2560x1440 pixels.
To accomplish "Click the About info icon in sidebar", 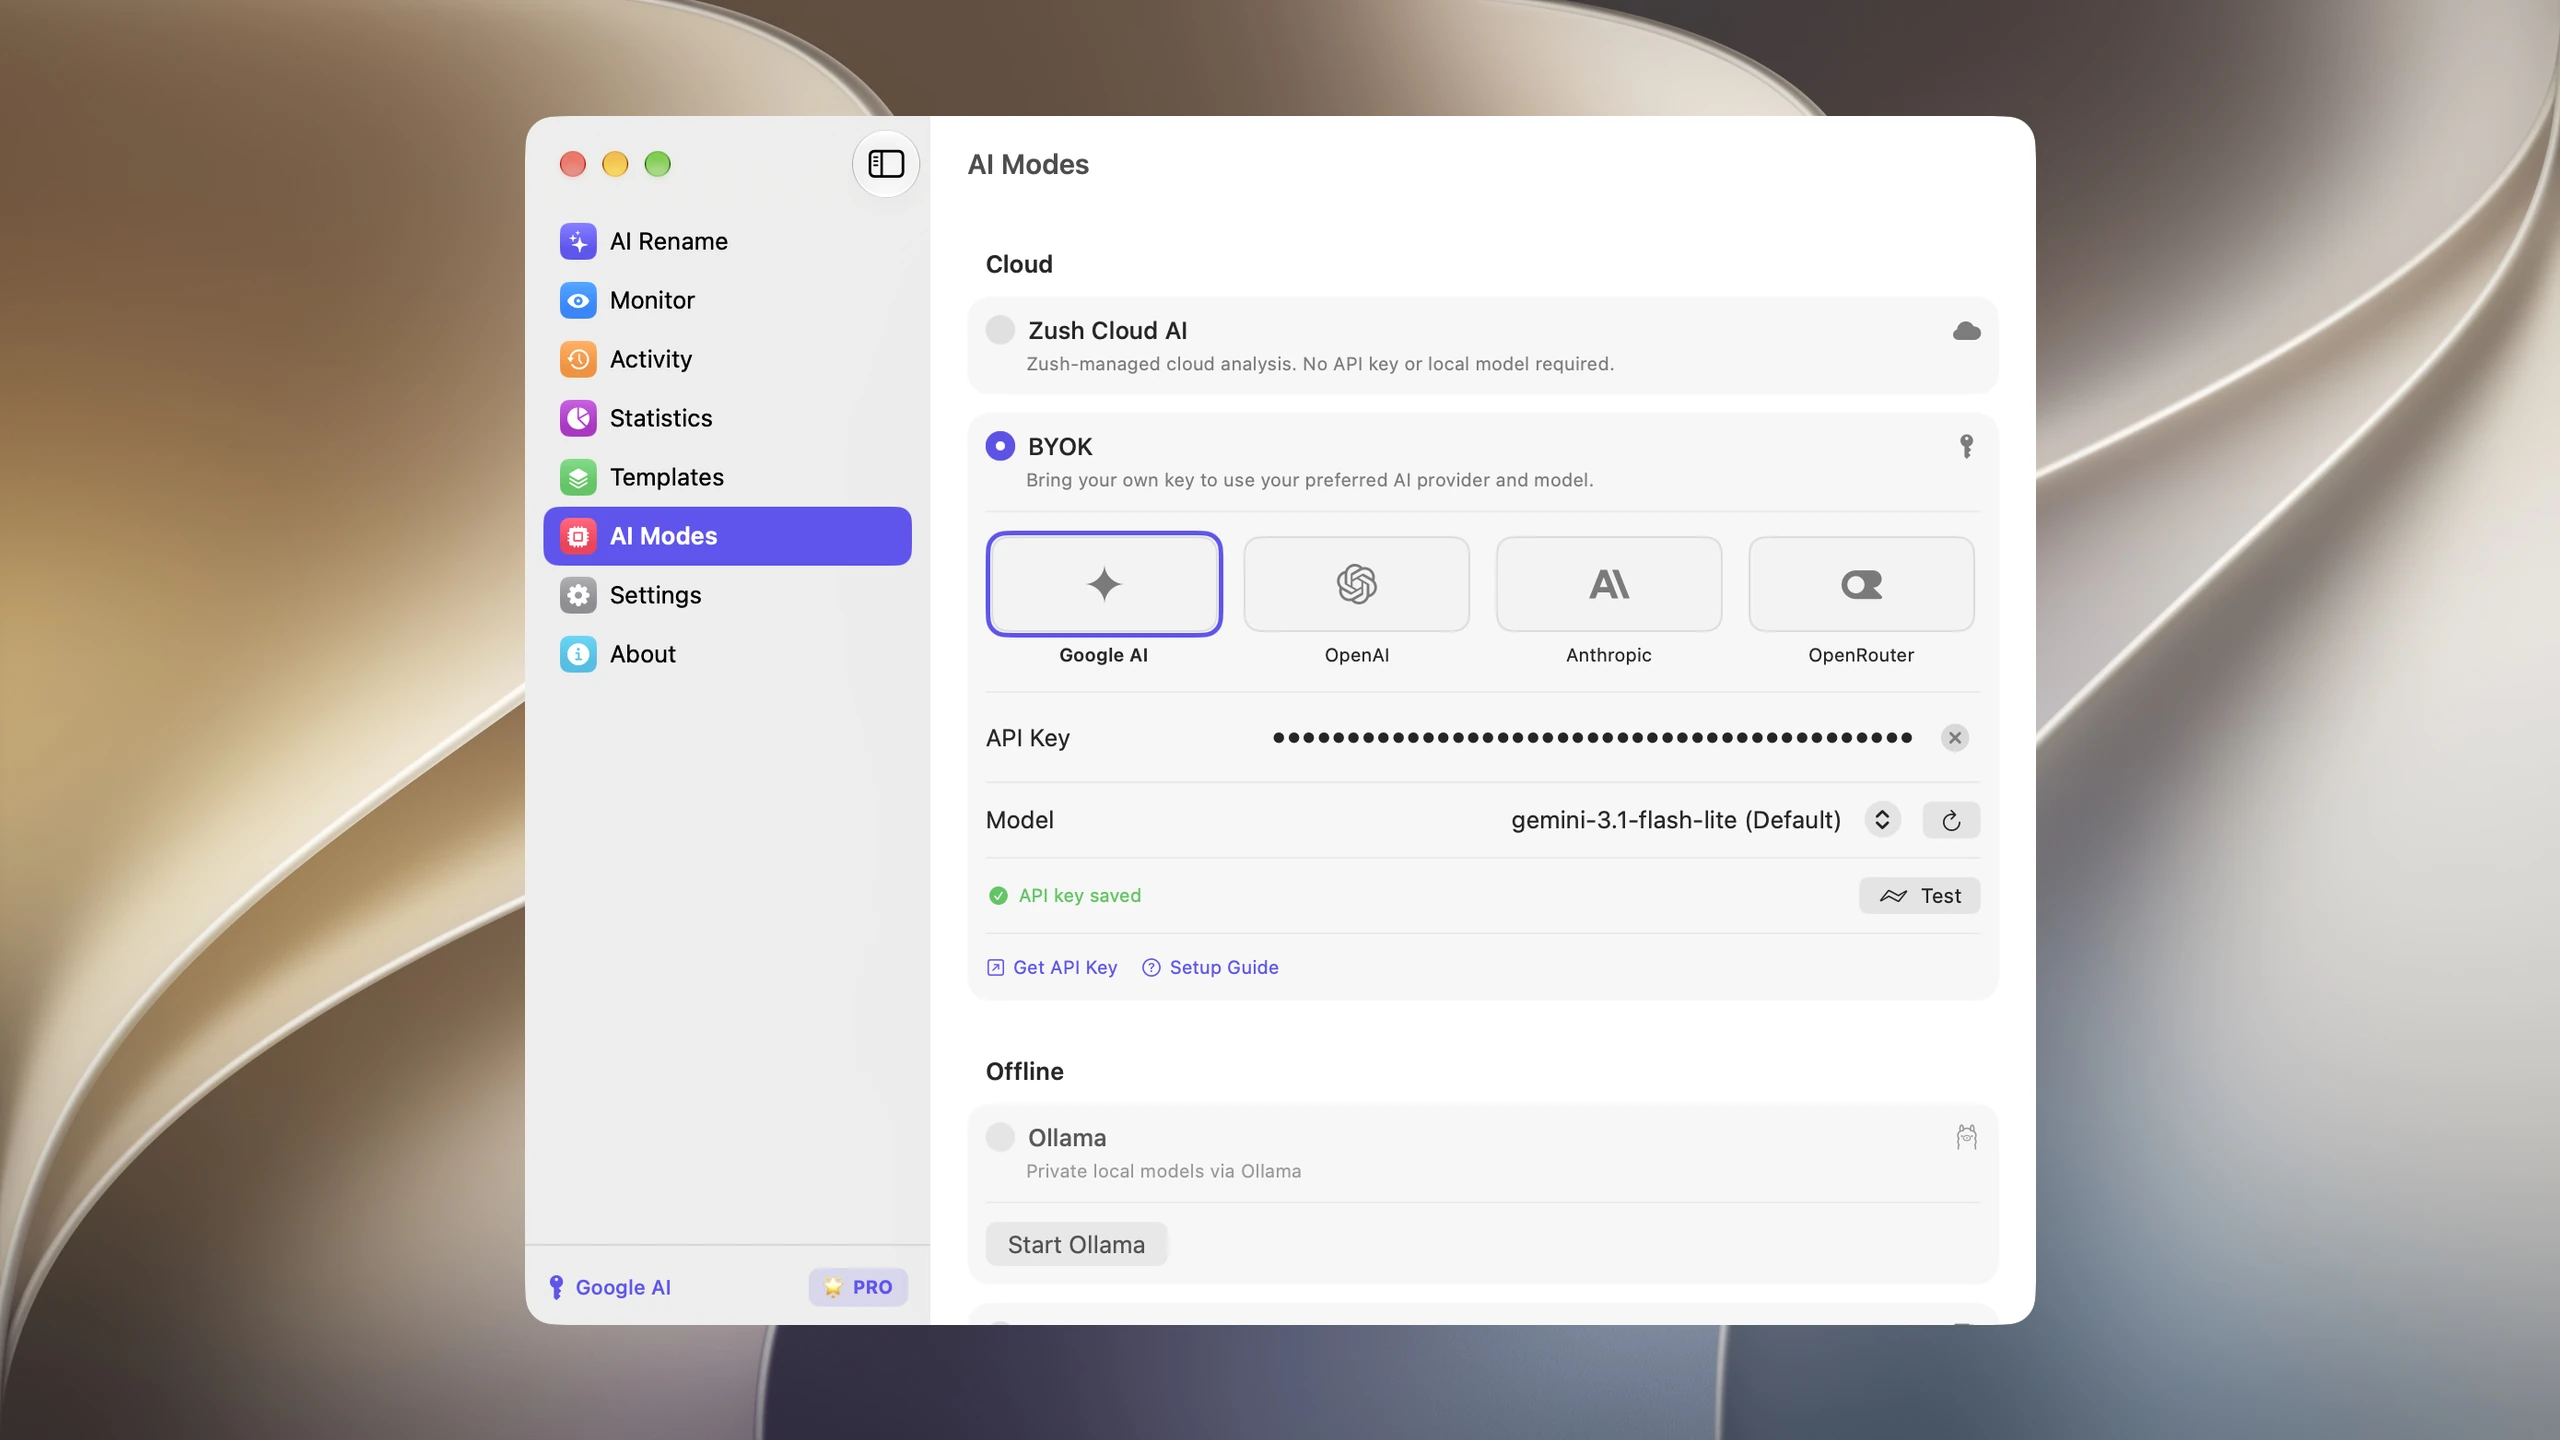I will pos(578,654).
